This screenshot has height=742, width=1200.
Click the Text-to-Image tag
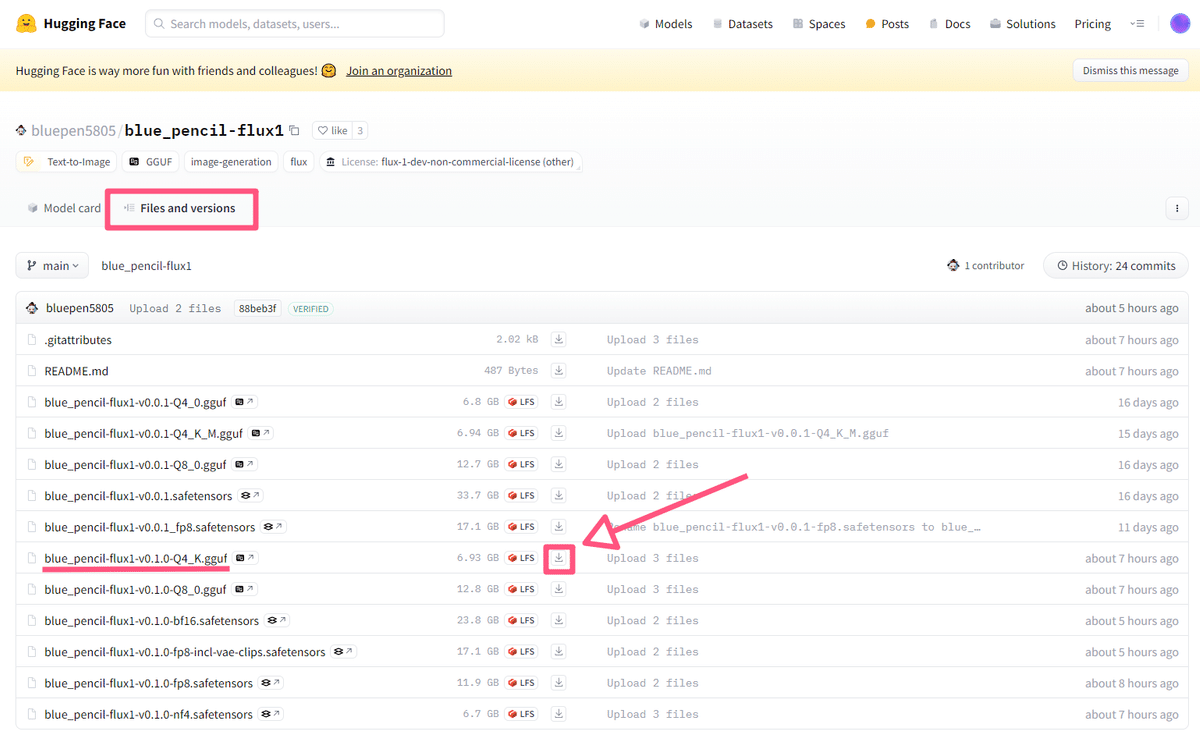pyautogui.click(x=67, y=162)
